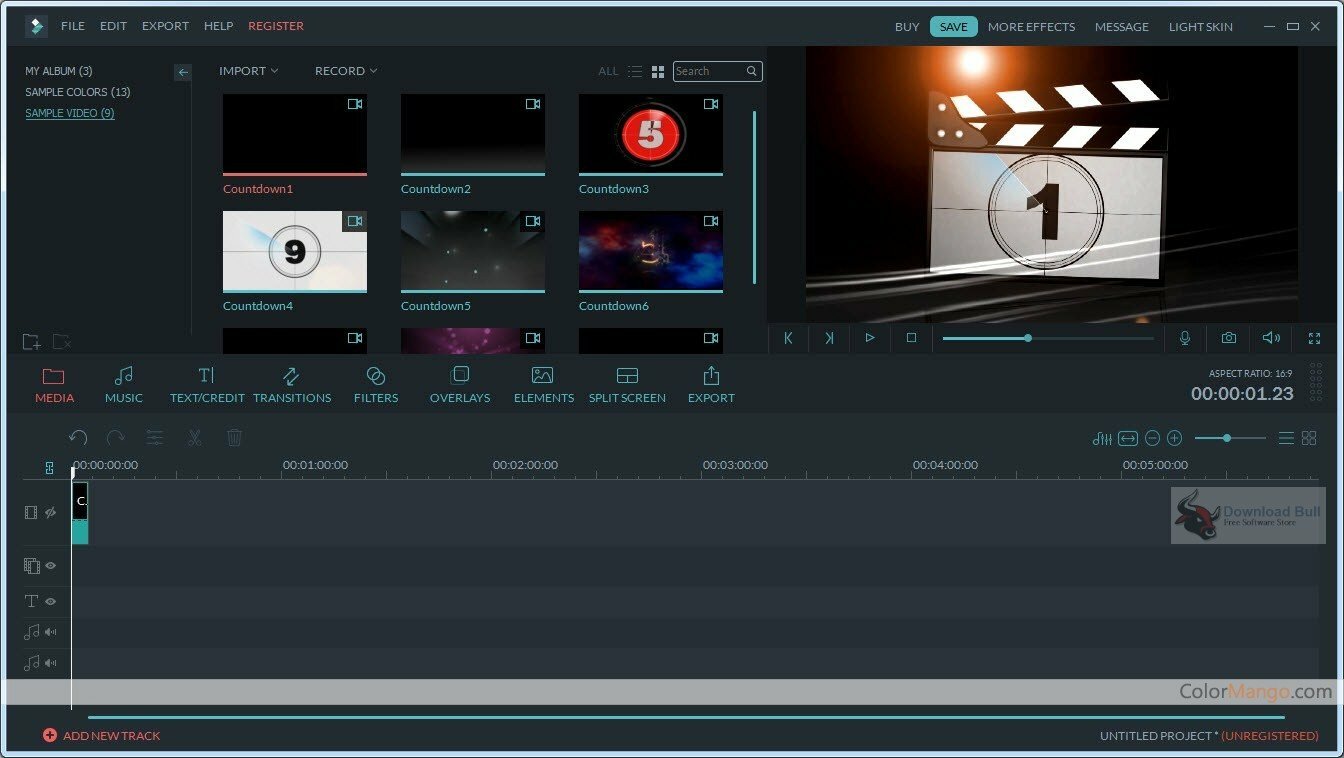Click the timeline zoom slider
The image size is (1344, 758).
tap(1230, 438)
